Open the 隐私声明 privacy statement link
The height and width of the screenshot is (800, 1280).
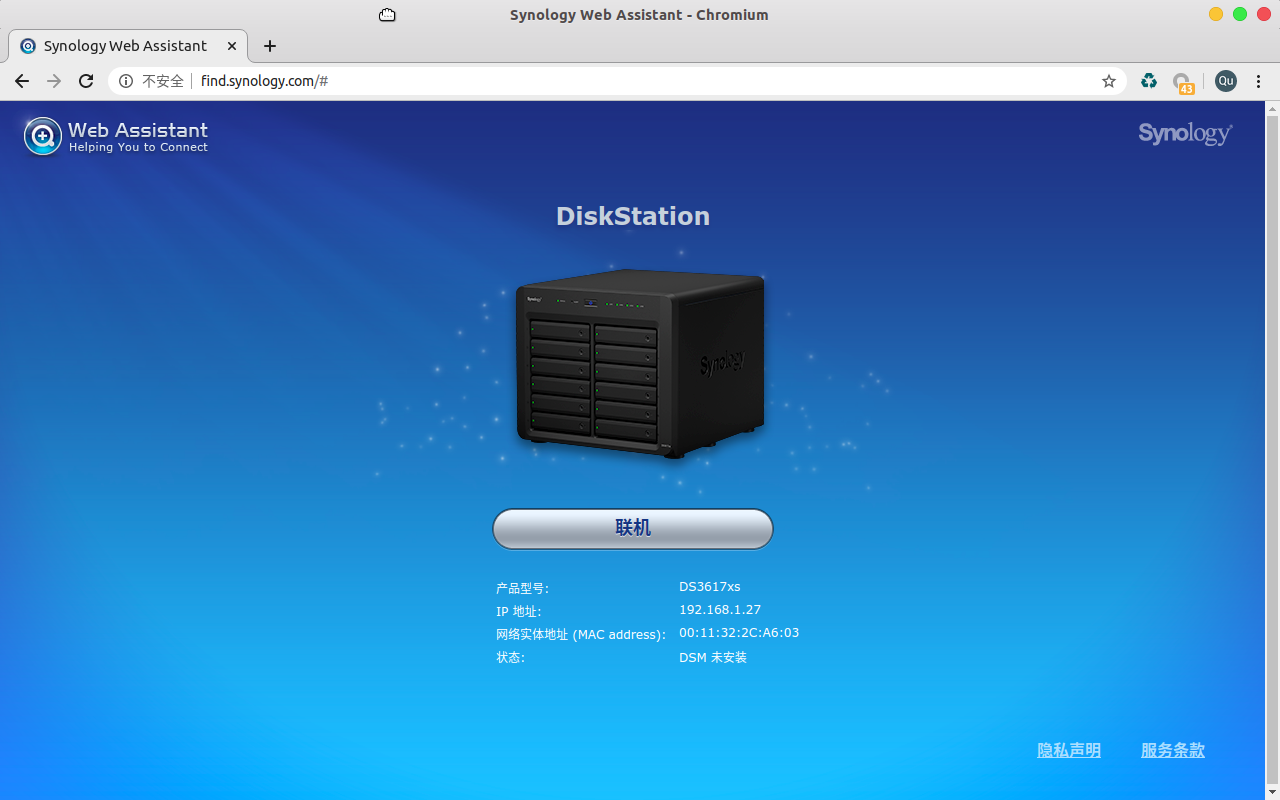coord(1068,750)
